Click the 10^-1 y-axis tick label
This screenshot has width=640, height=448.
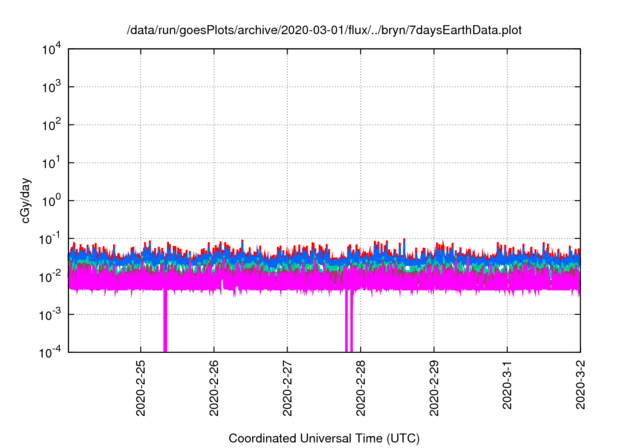(50, 239)
